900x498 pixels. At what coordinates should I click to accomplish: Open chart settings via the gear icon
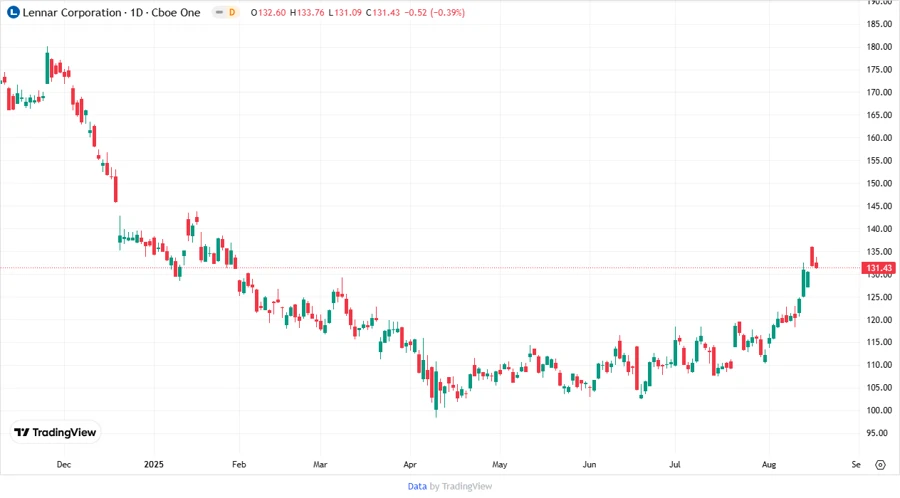(x=880, y=465)
